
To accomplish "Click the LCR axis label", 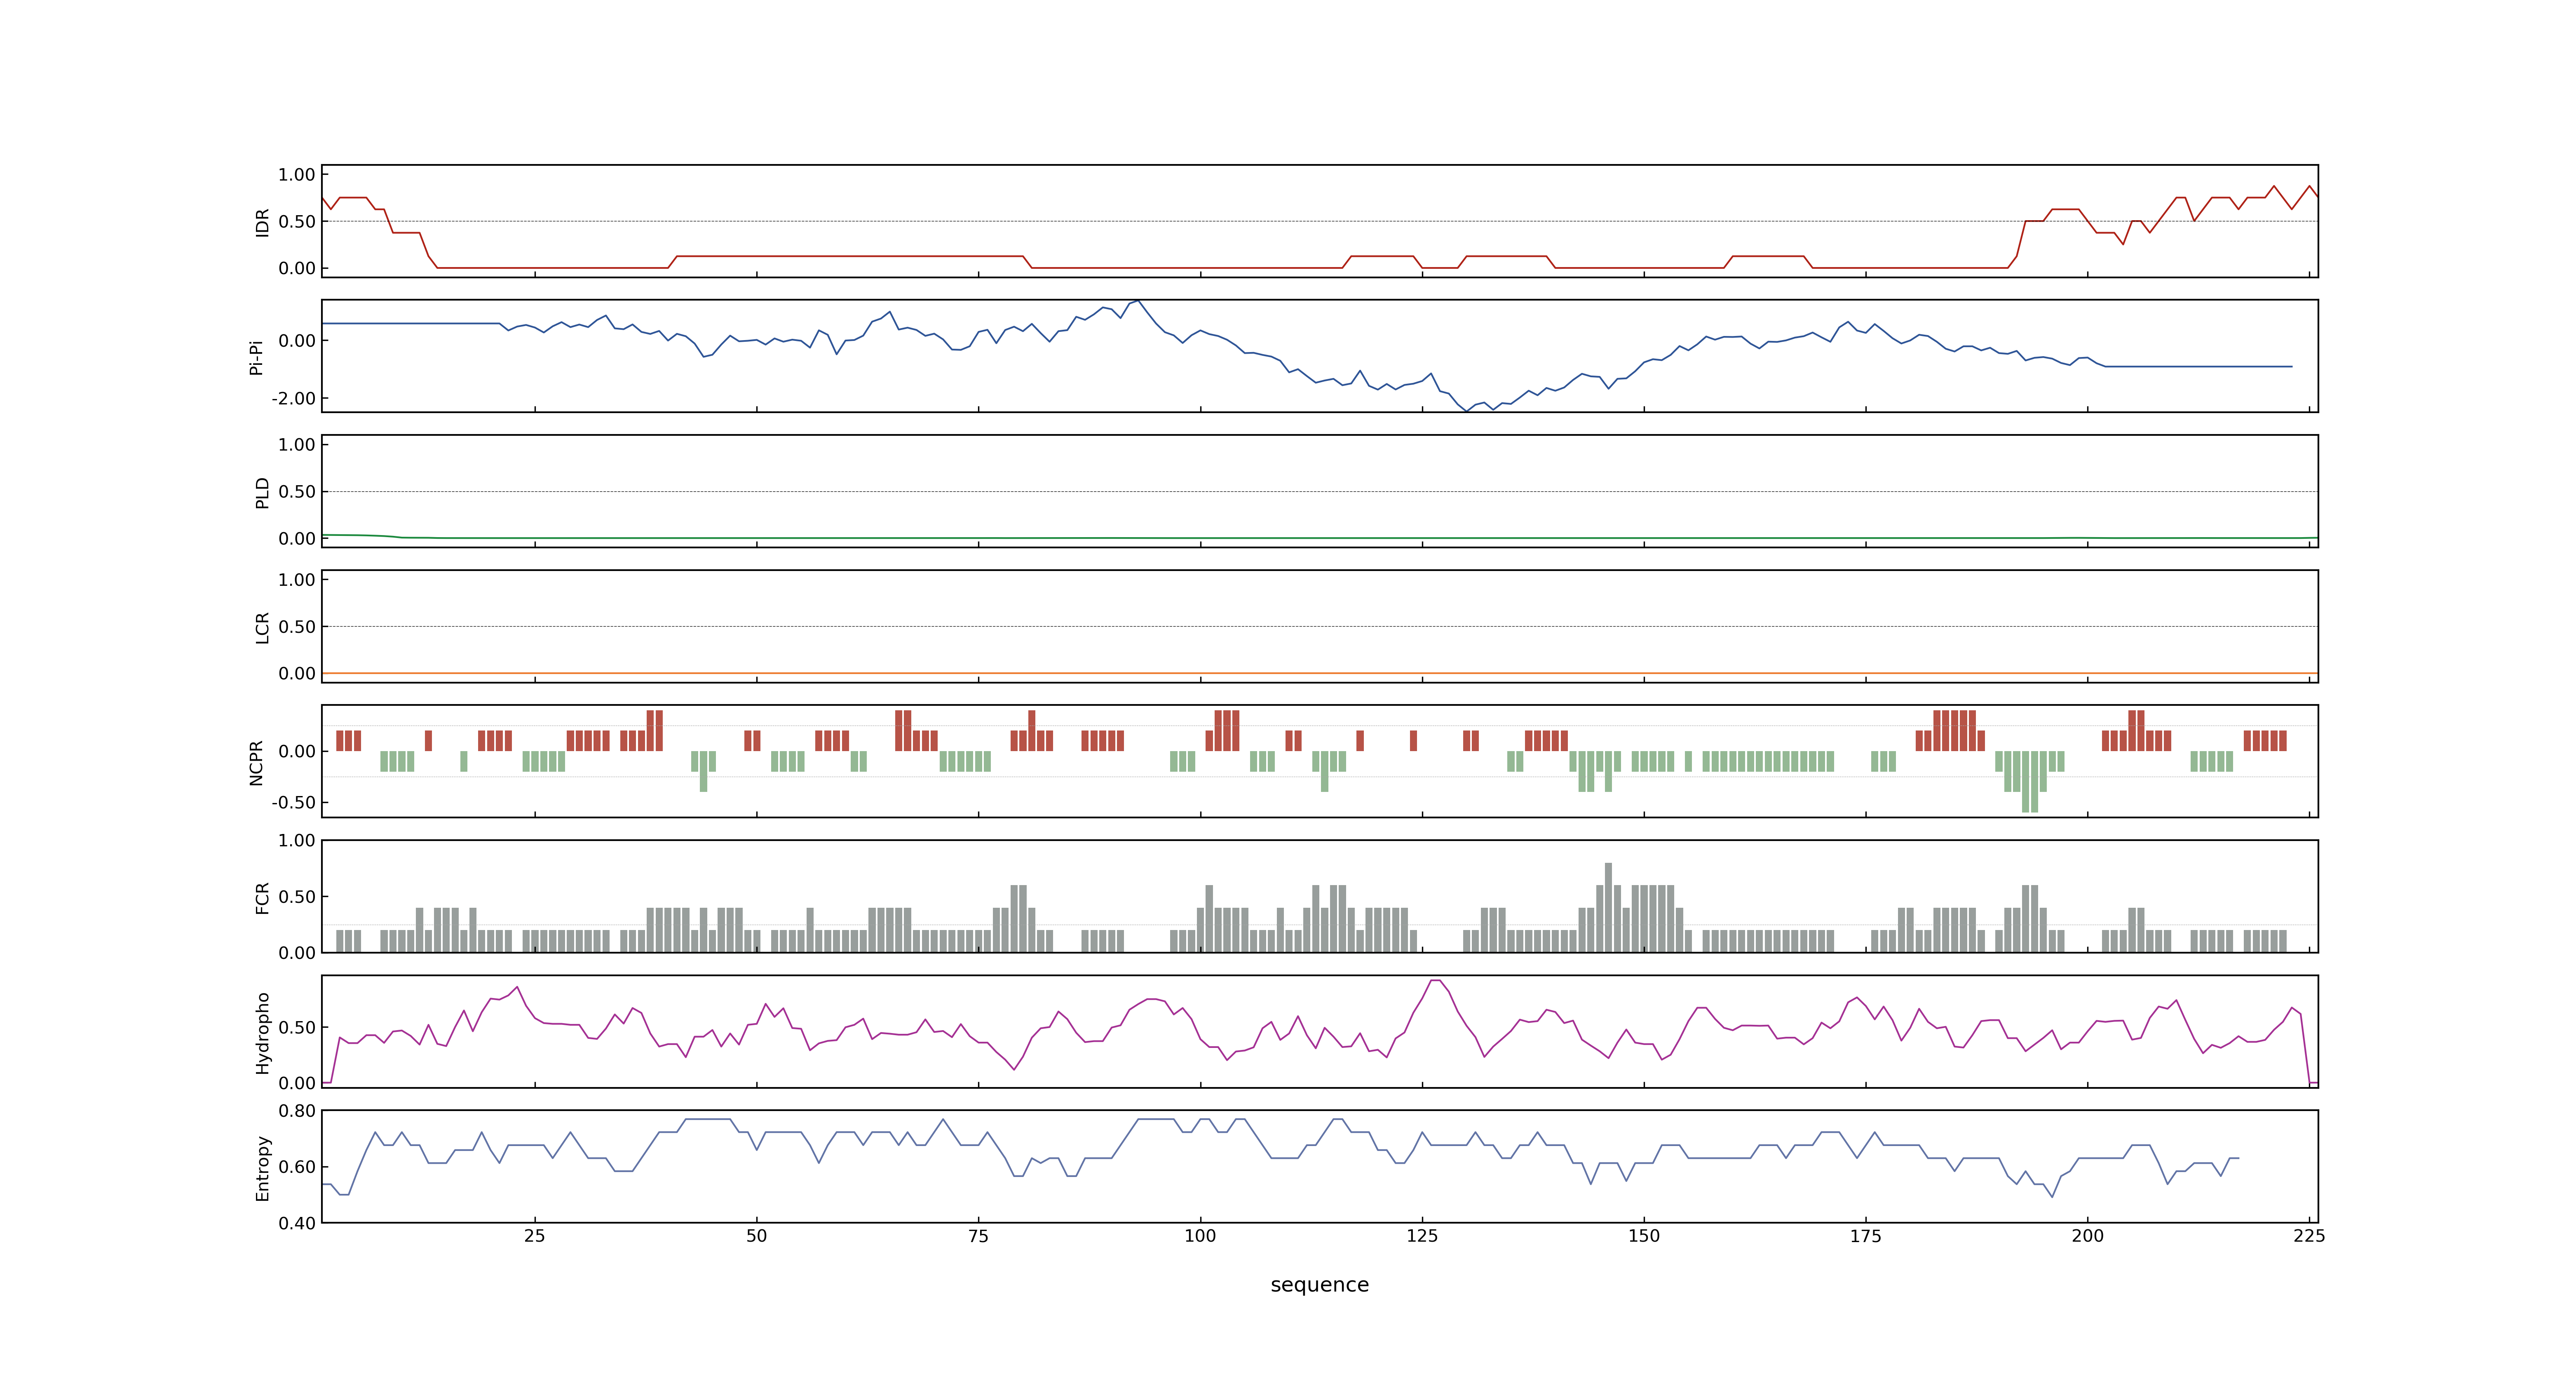I will 262,627.
